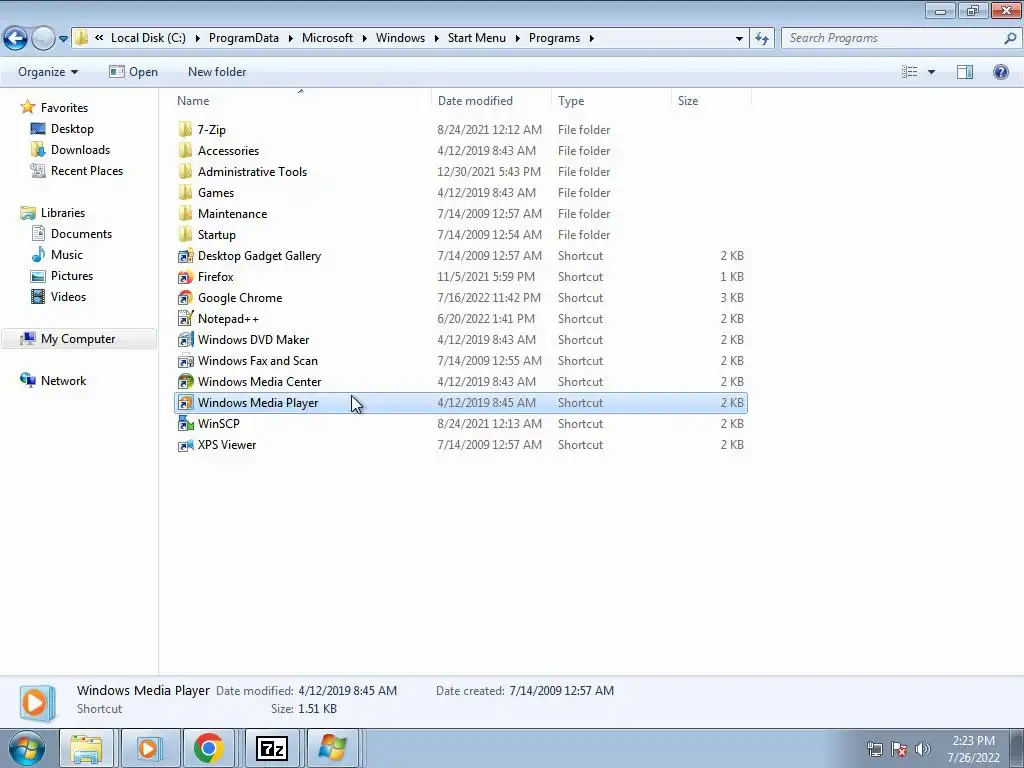Open 7-Zip from the taskbar

pos(271,748)
